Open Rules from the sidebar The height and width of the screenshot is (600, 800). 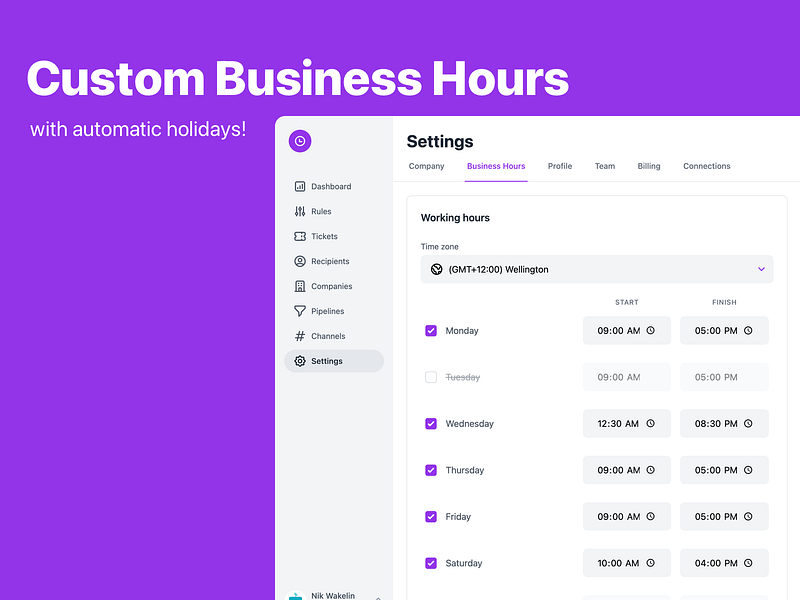334,211
